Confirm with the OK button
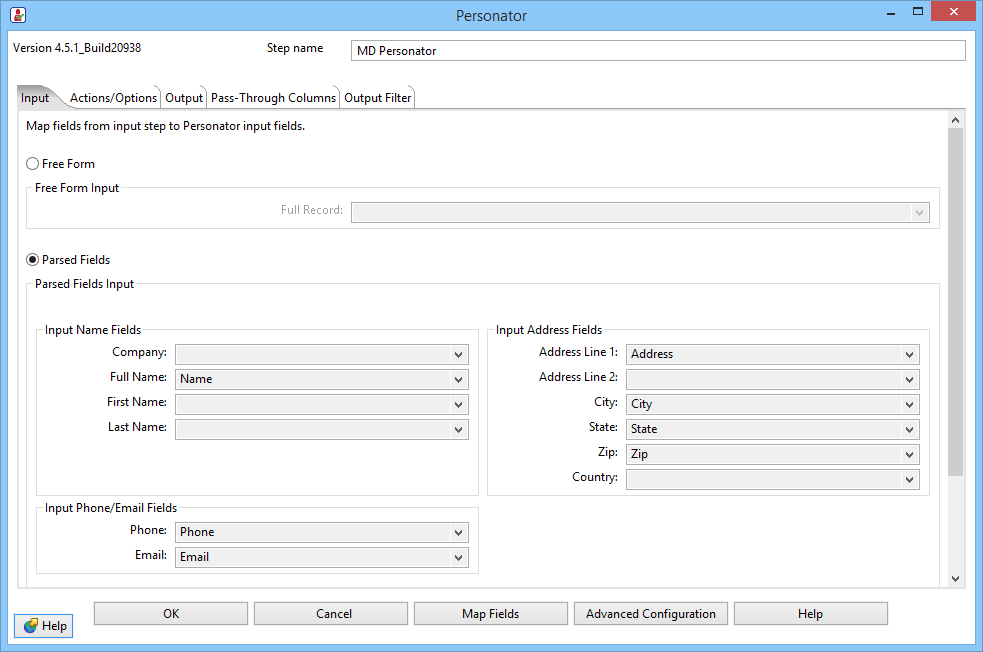The width and height of the screenshot is (983, 652). 171,614
